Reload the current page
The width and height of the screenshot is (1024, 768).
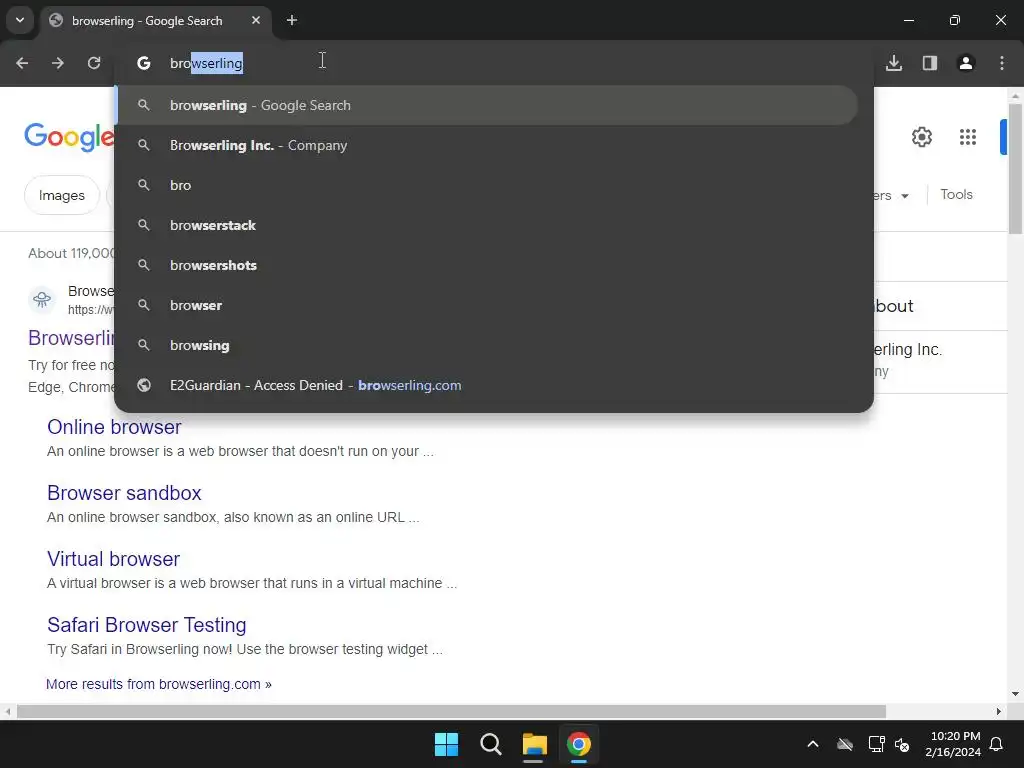tap(94, 63)
